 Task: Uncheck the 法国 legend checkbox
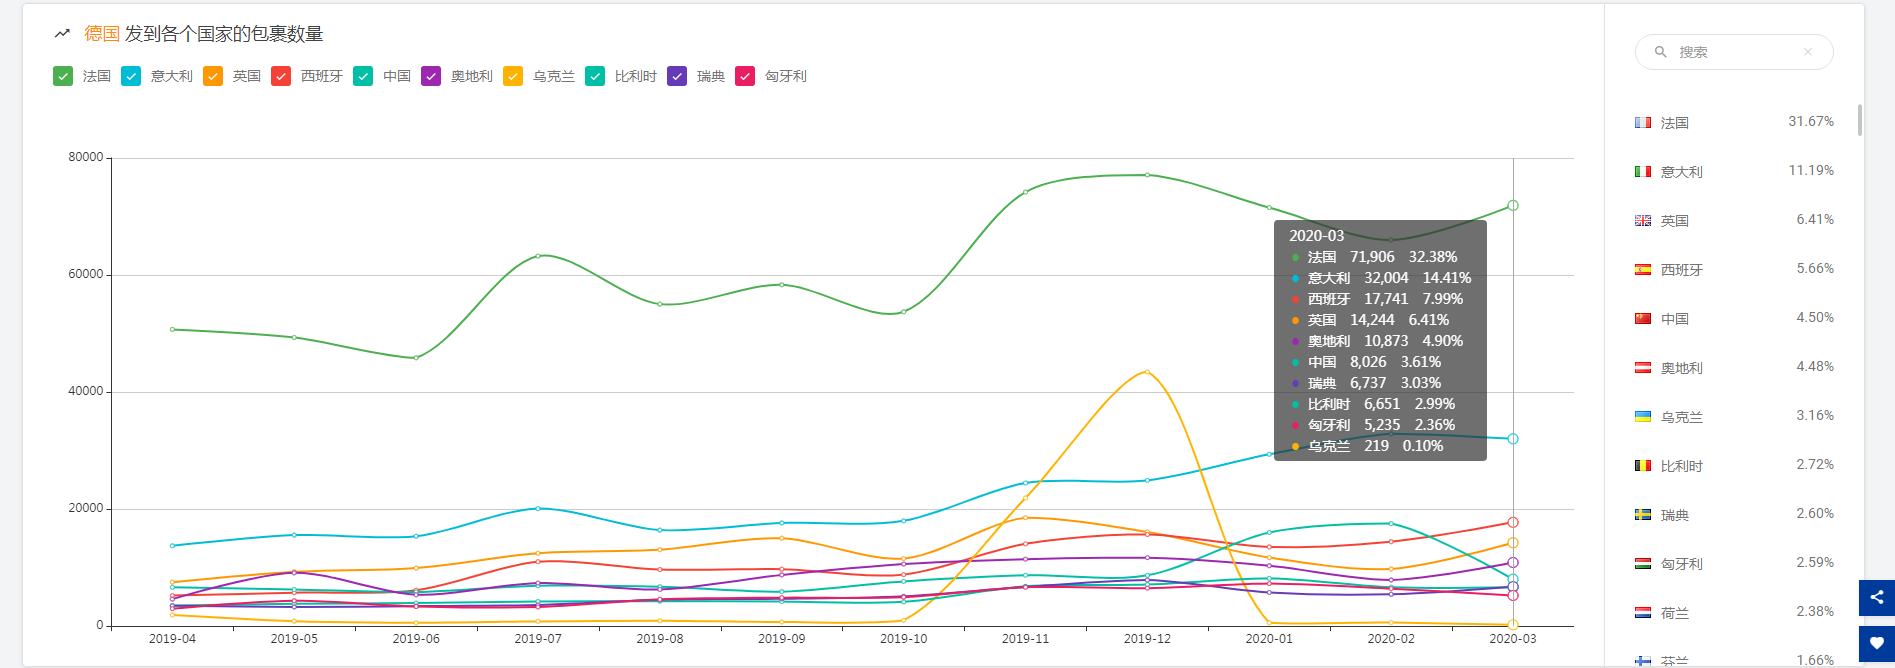[x=63, y=76]
